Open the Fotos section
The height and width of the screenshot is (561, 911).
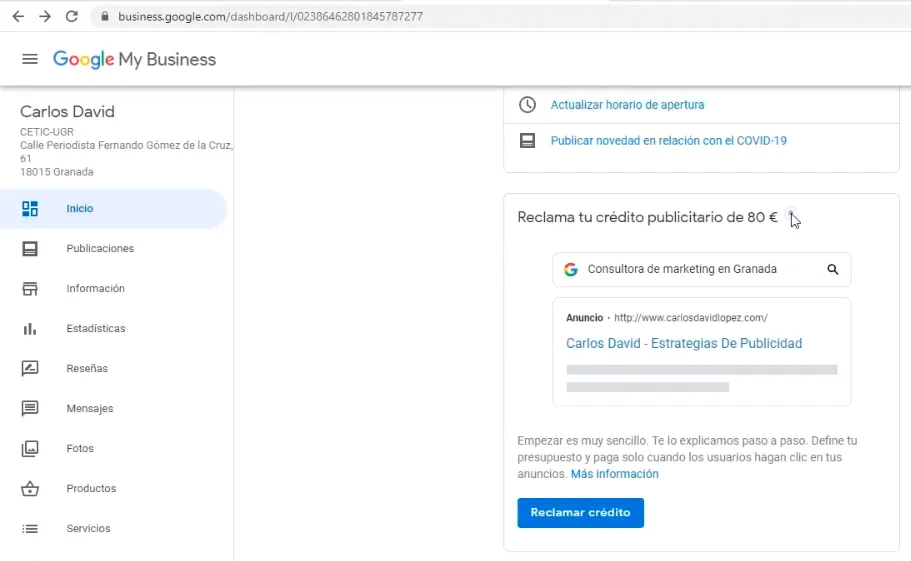point(80,448)
